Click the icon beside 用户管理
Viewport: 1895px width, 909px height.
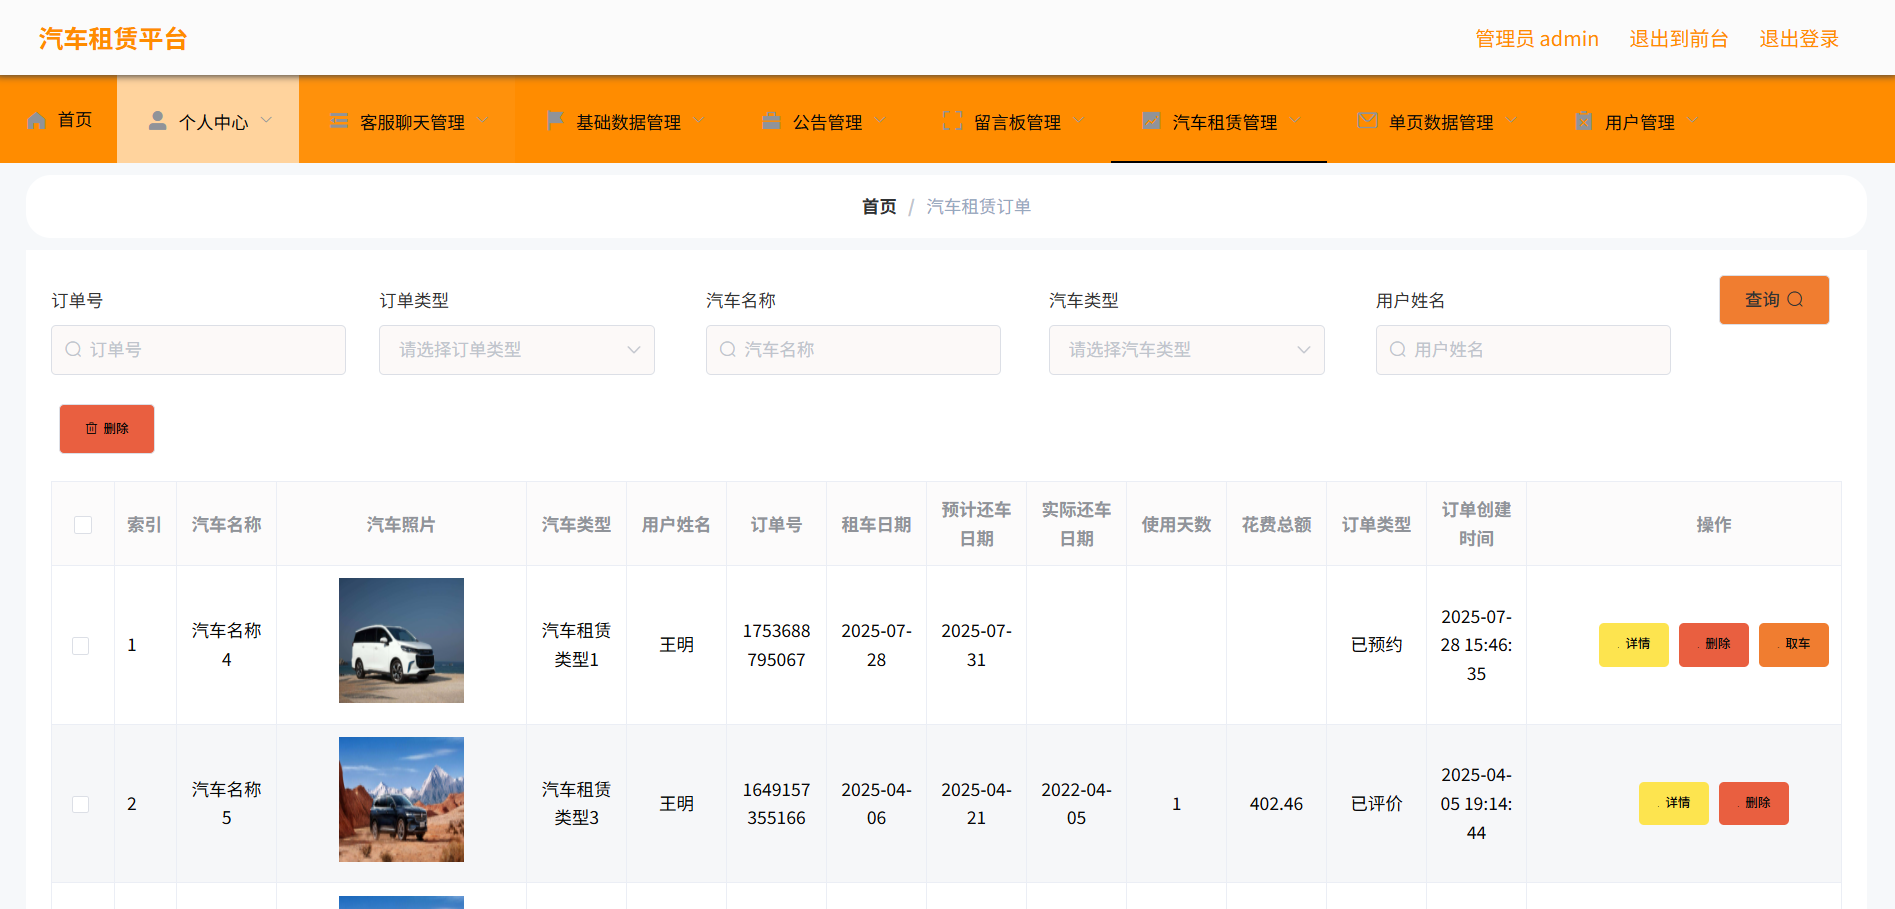tap(1583, 121)
